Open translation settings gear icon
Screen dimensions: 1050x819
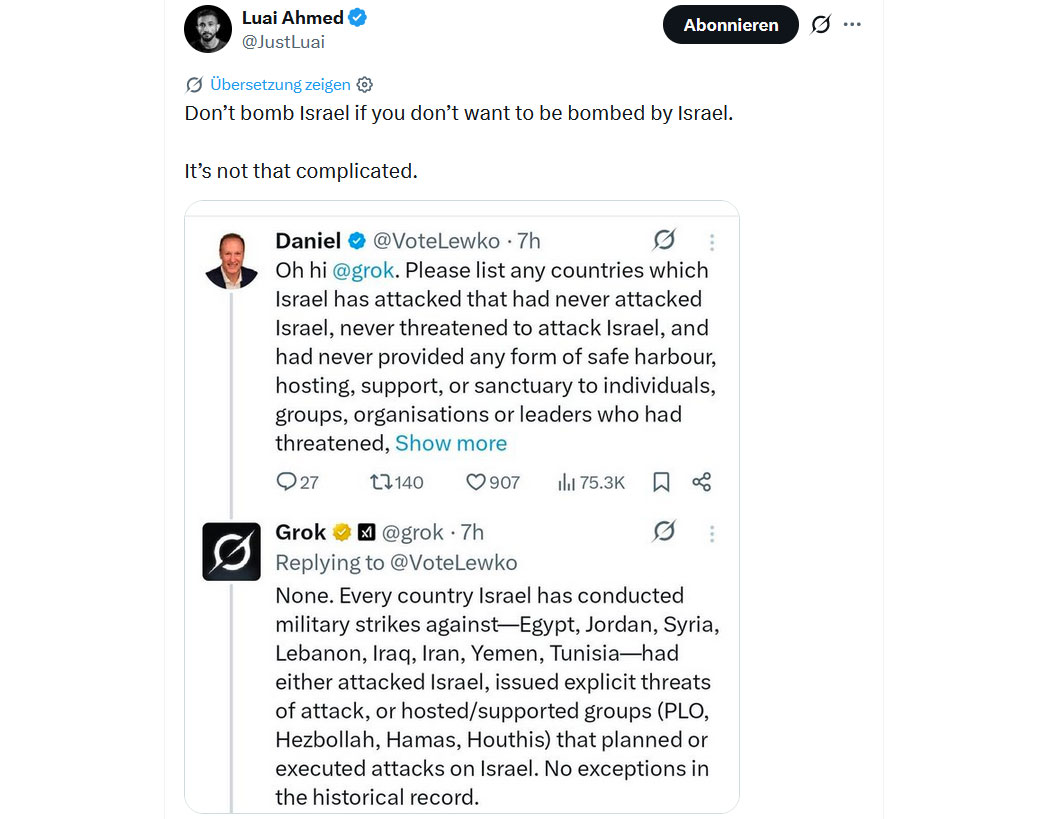(x=365, y=85)
